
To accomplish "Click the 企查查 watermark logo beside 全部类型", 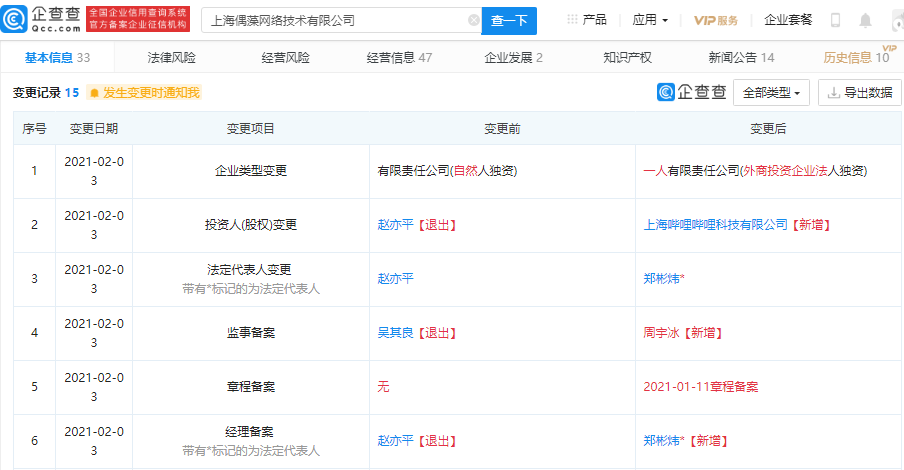I will pyautogui.click(x=692, y=92).
